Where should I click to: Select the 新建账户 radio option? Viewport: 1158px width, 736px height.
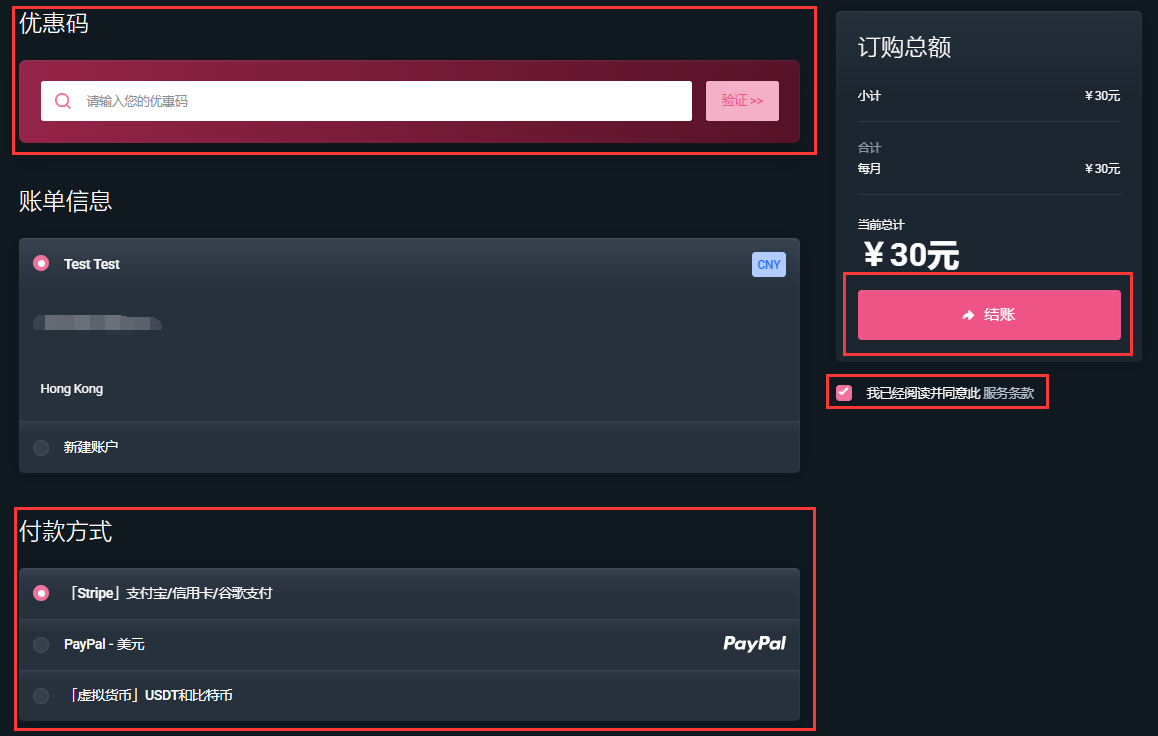pos(41,447)
